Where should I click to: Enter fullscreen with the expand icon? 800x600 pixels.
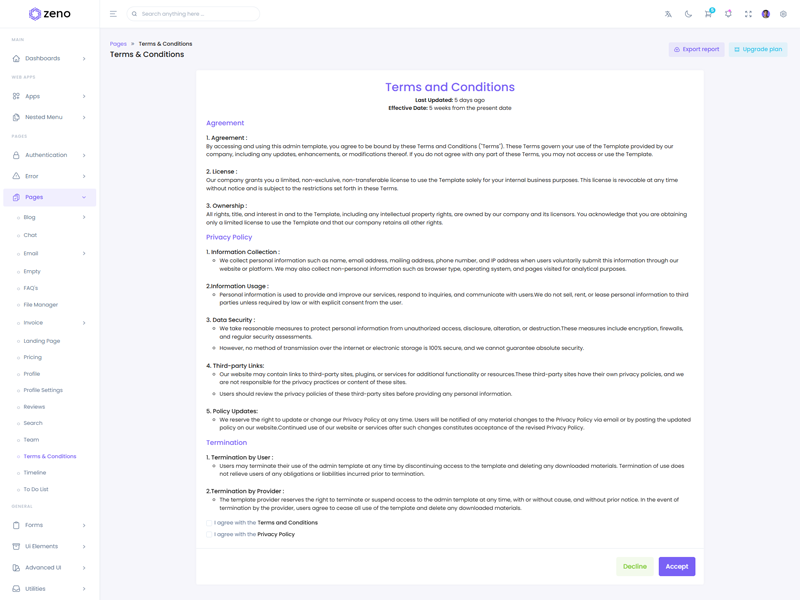pyautogui.click(x=748, y=14)
